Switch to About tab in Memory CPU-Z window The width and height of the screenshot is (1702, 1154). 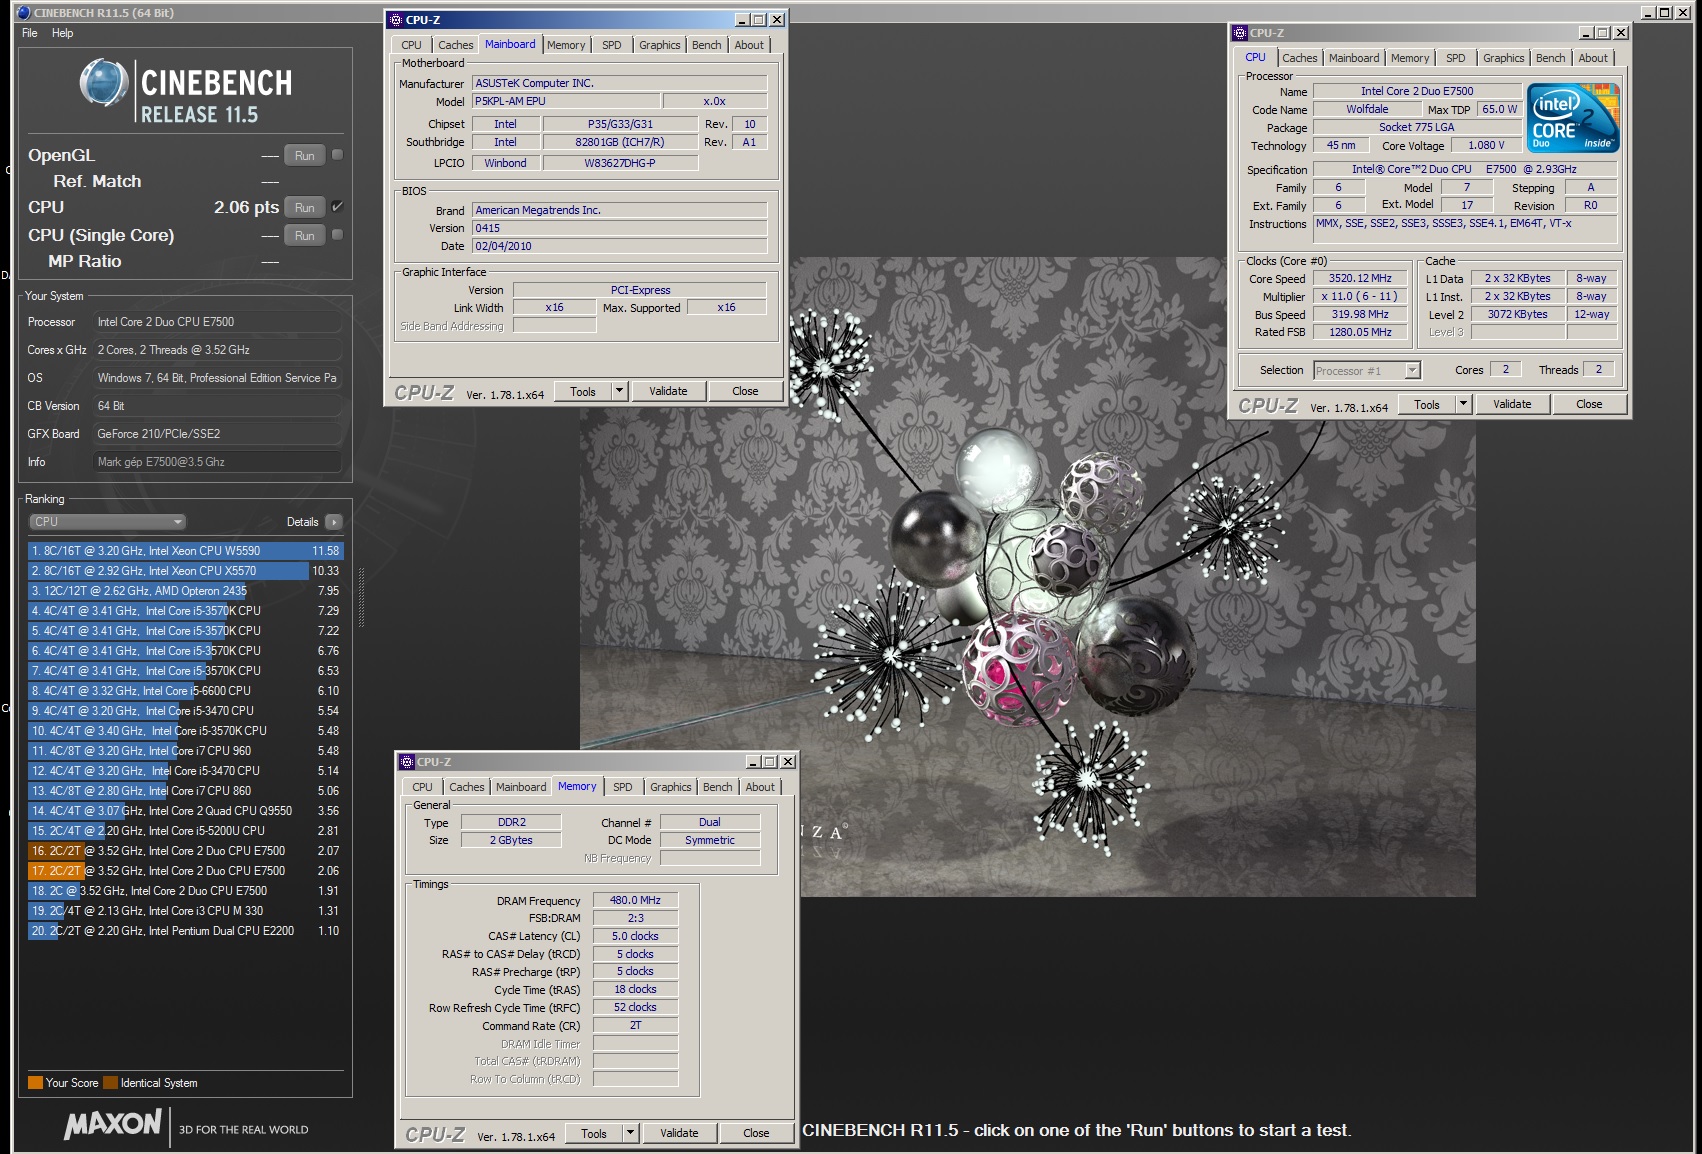pos(760,787)
